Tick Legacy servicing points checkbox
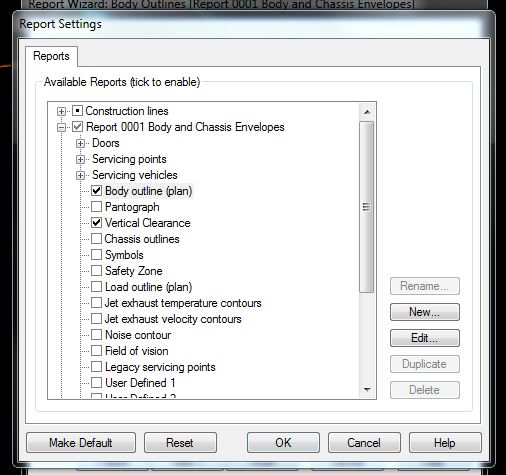This screenshot has height=475, width=506. (x=96, y=367)
